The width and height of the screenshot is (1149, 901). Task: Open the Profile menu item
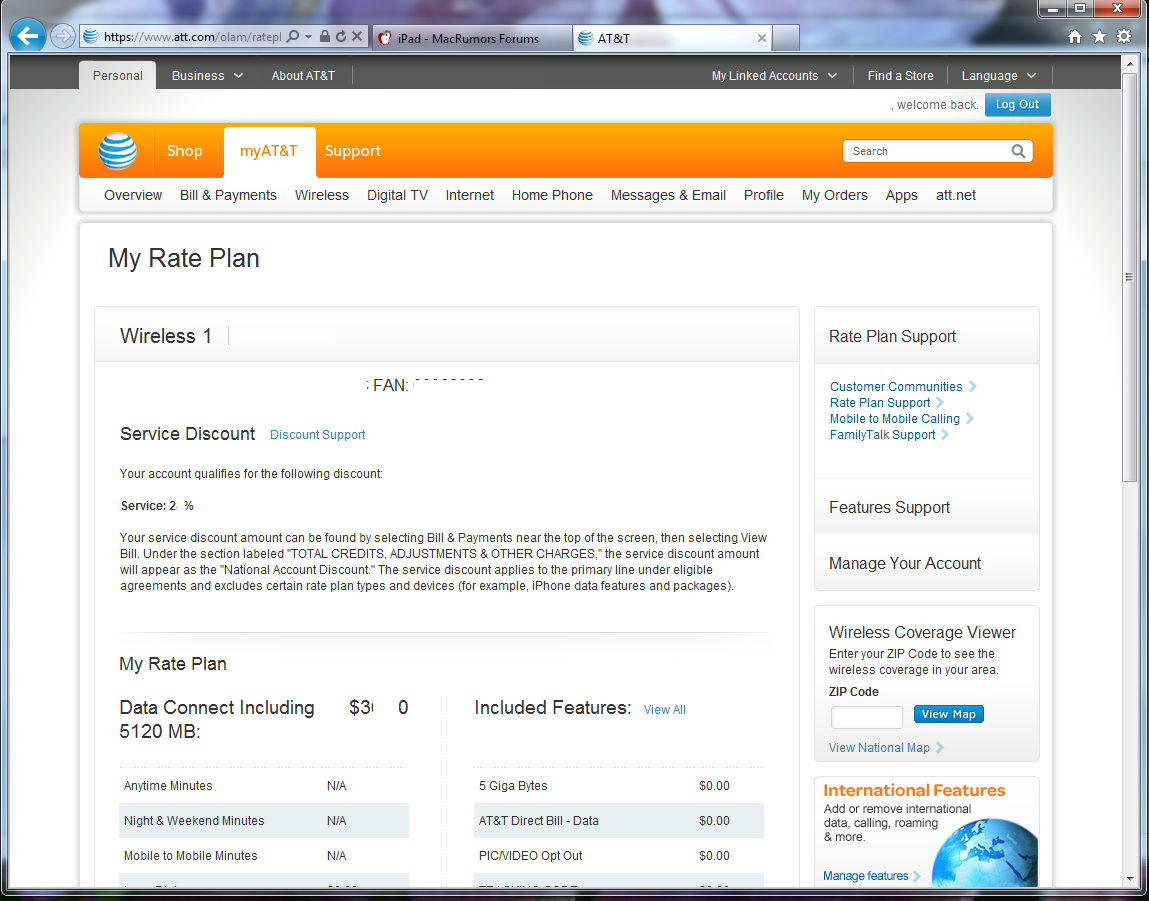click(x=764, y=195)
